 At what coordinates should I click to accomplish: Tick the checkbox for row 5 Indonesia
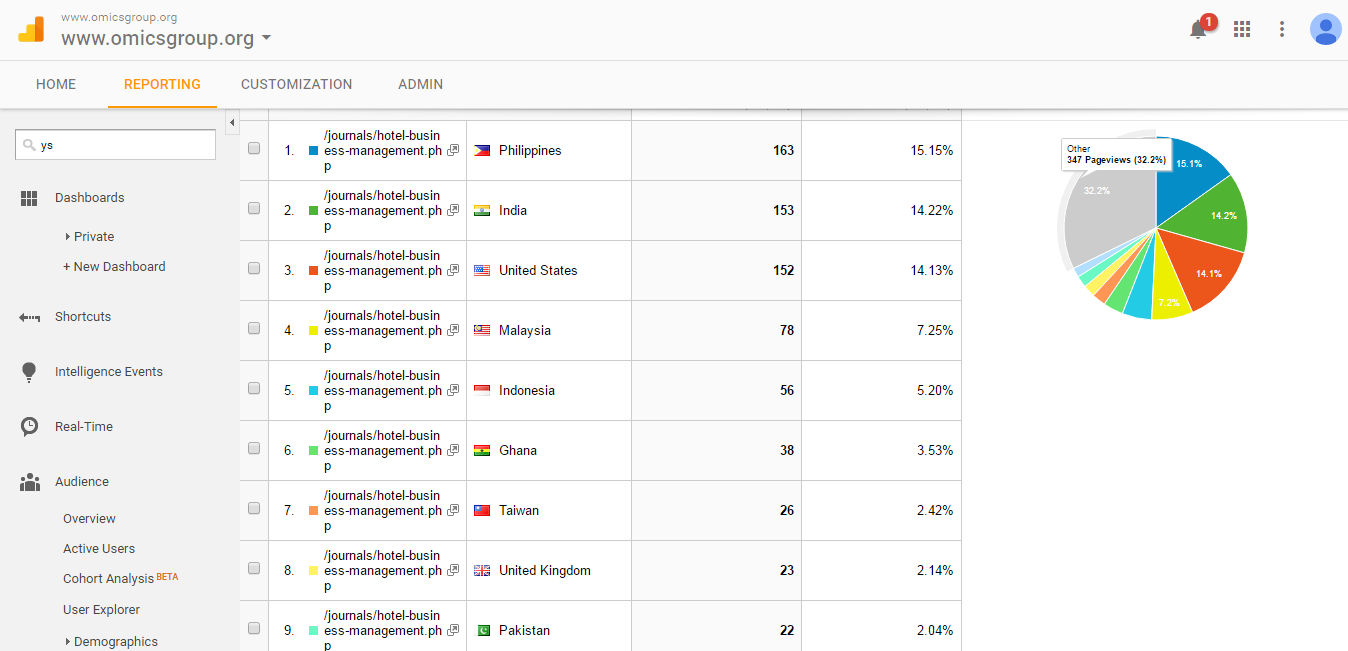tap(254, 388)
